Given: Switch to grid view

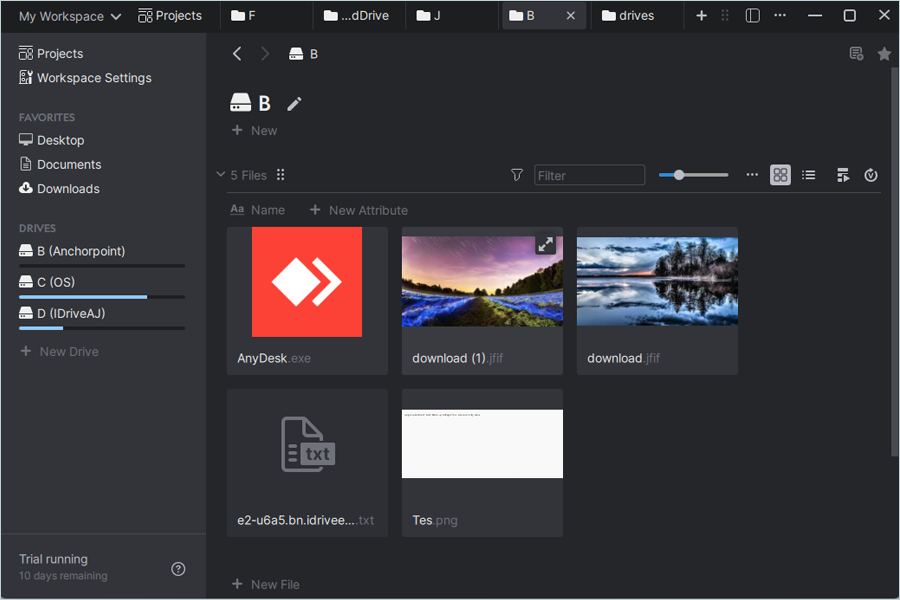Looking at the screenshot, I should point(780,175).
